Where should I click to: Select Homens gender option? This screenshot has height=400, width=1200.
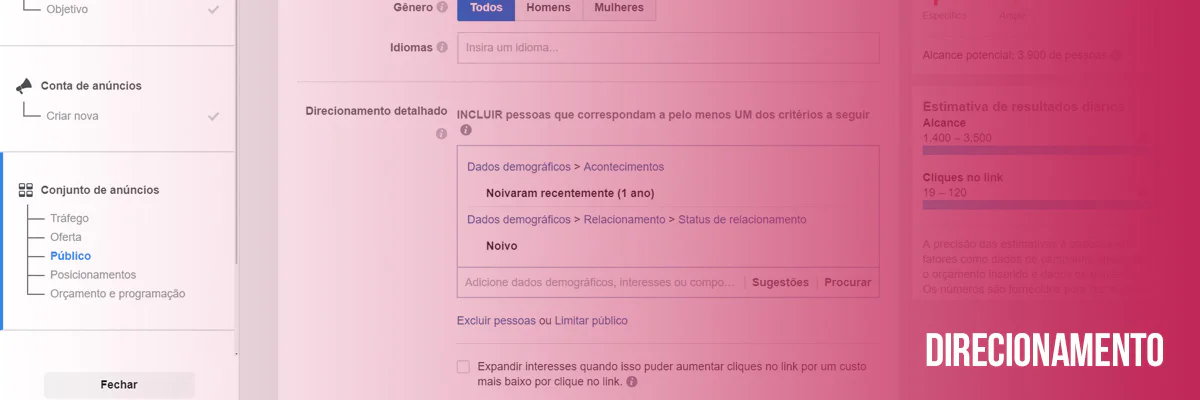(549, 9)
